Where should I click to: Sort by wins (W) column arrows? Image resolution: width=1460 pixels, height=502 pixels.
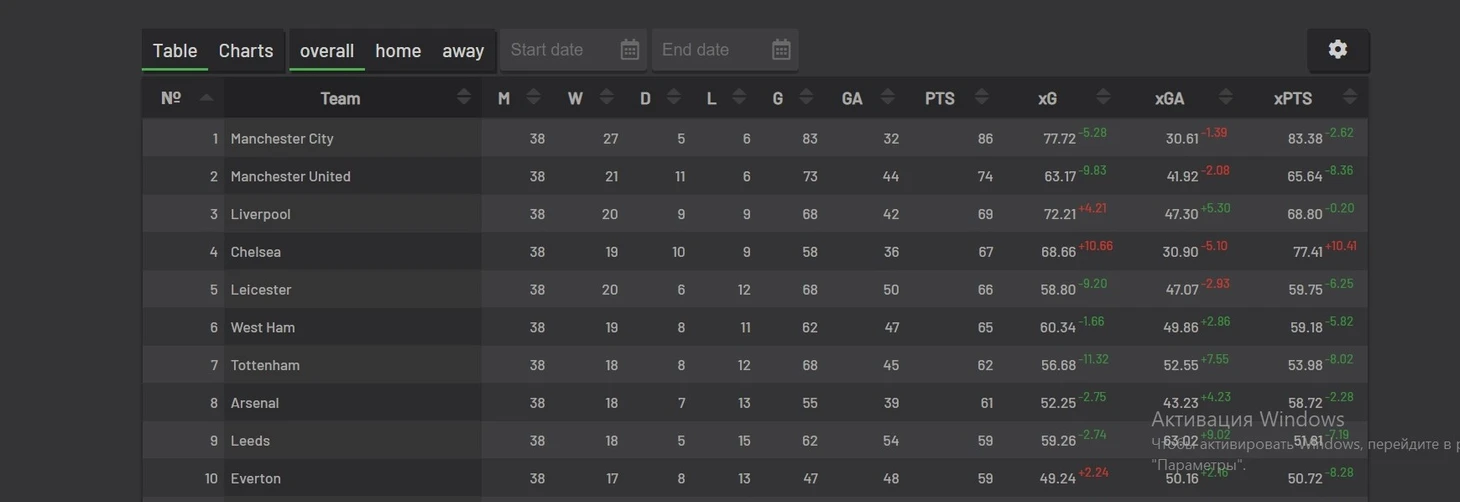pyautogui.click(x=606, y=97)
